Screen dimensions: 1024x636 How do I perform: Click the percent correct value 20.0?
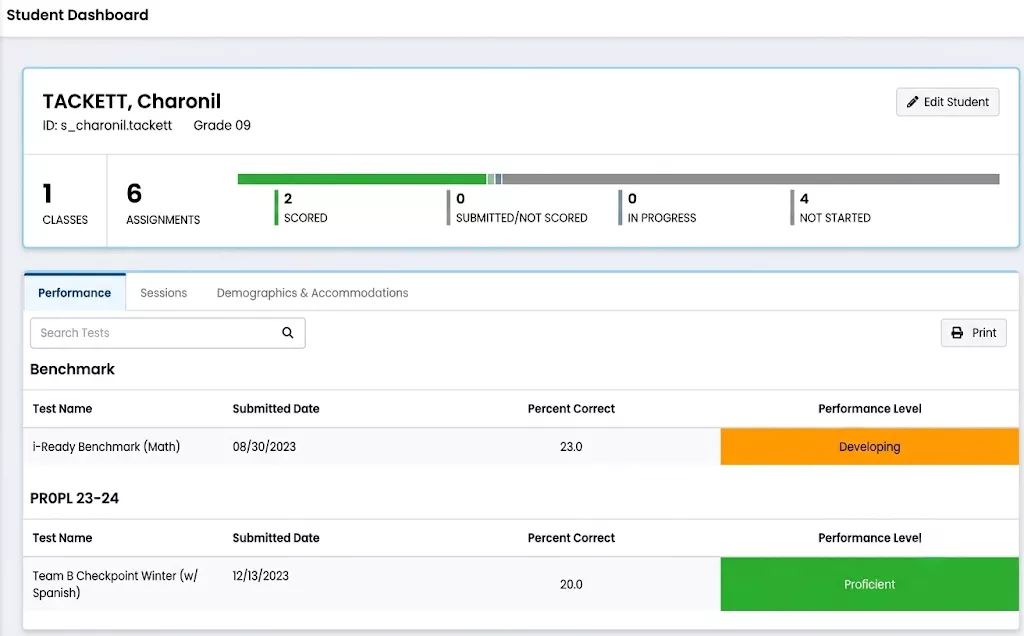tap(571, 584)
